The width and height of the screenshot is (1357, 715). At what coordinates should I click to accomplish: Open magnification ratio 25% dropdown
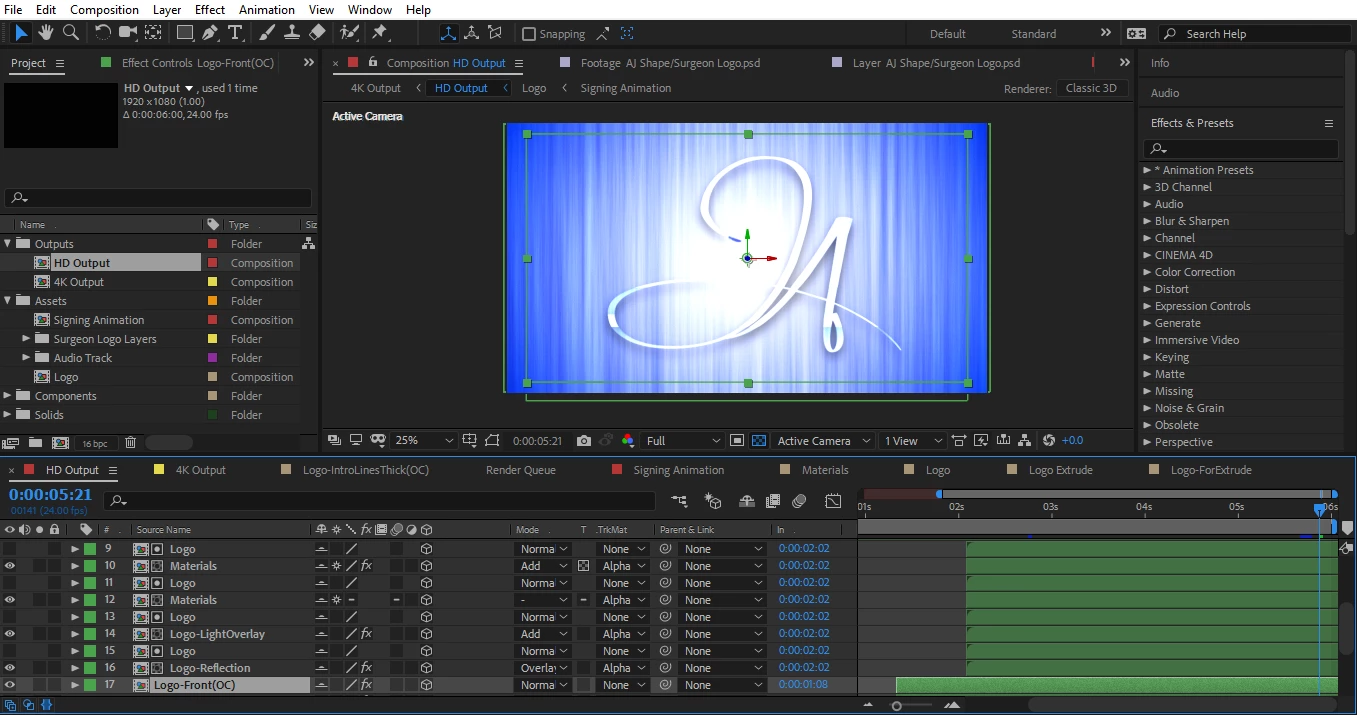click(425, 441)
